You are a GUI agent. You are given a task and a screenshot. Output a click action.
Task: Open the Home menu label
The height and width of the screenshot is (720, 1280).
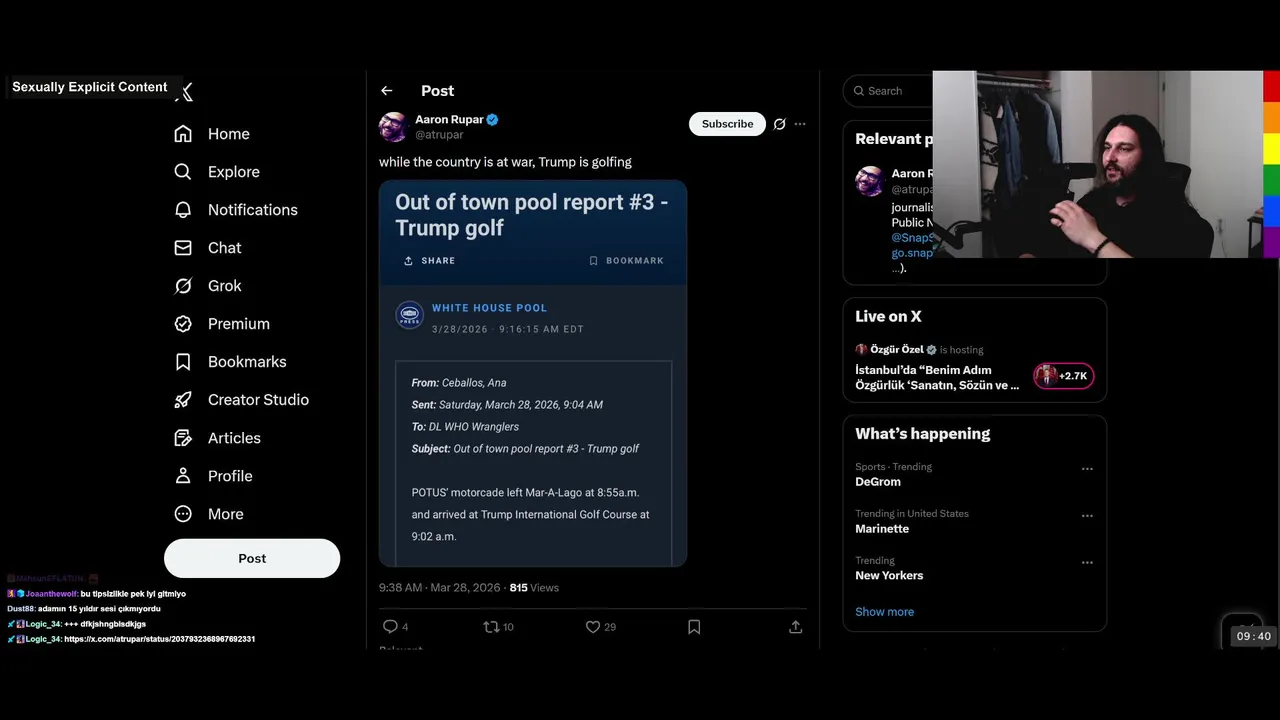(229, 134)
